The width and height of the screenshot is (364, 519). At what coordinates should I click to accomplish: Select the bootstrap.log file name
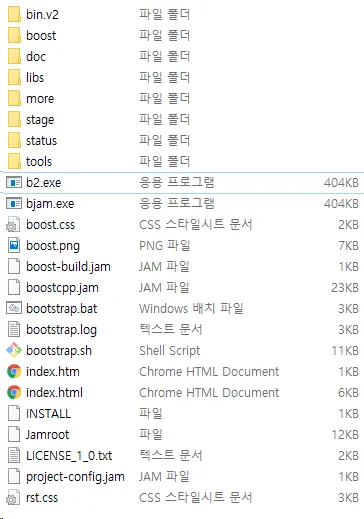pos(62,330)
